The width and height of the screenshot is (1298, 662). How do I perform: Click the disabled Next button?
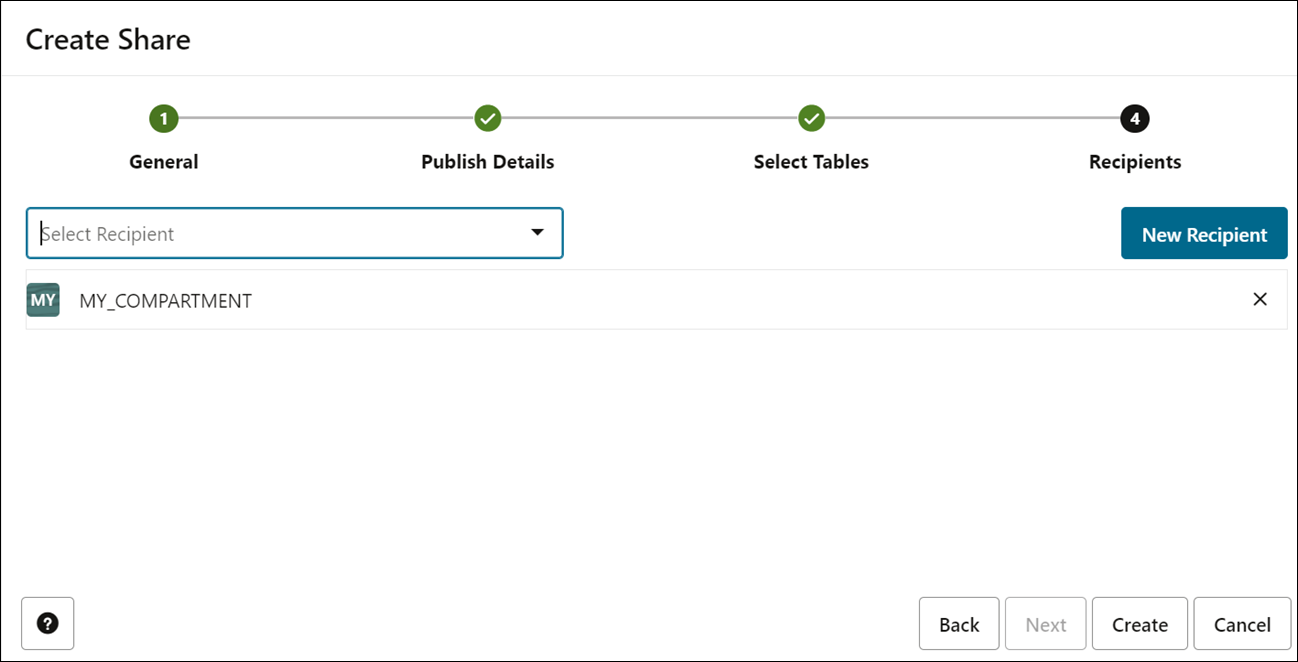click(x=1045, y=624)
